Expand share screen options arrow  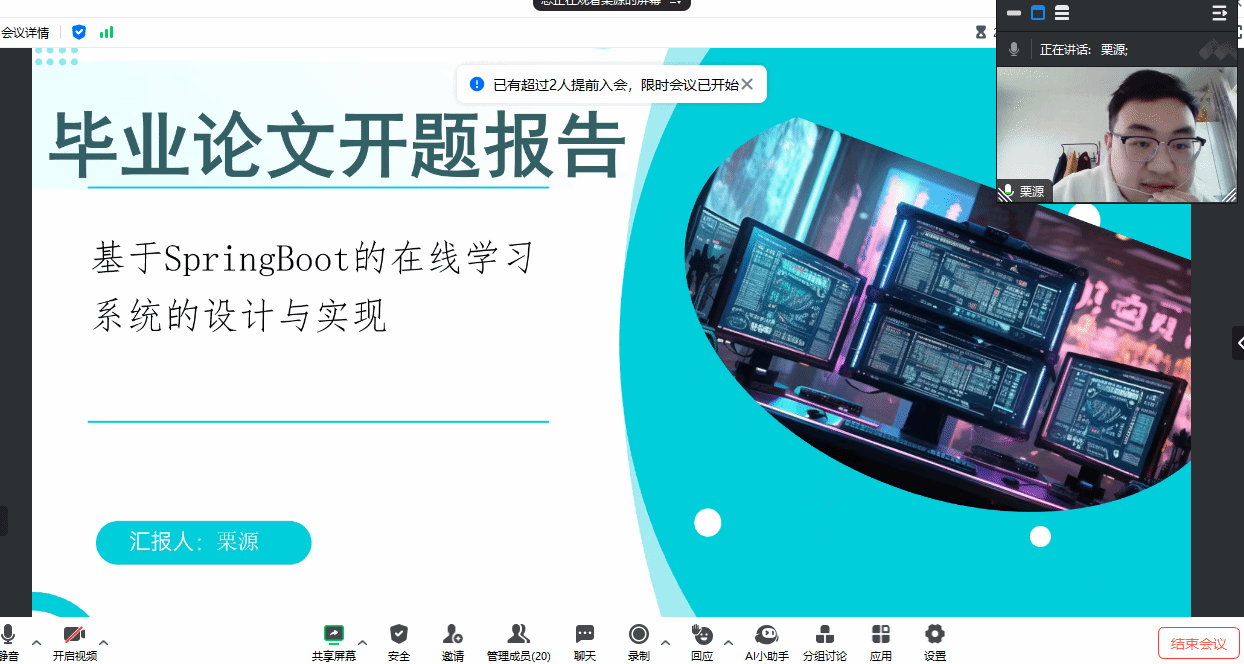tap(362, 642)
